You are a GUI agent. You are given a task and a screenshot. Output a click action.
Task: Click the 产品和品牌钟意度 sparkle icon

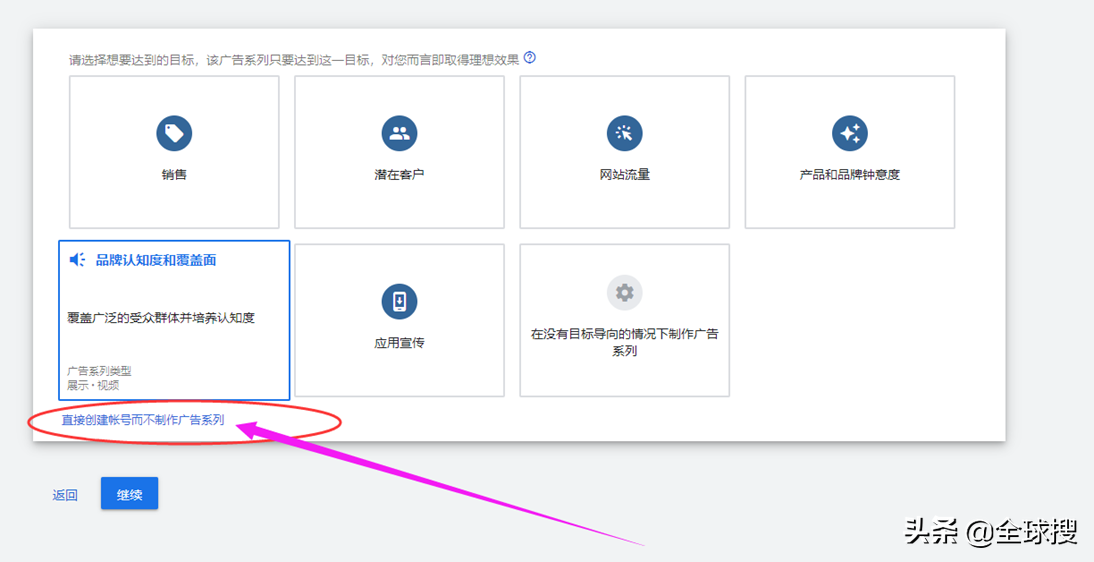[x=850, y=133]
